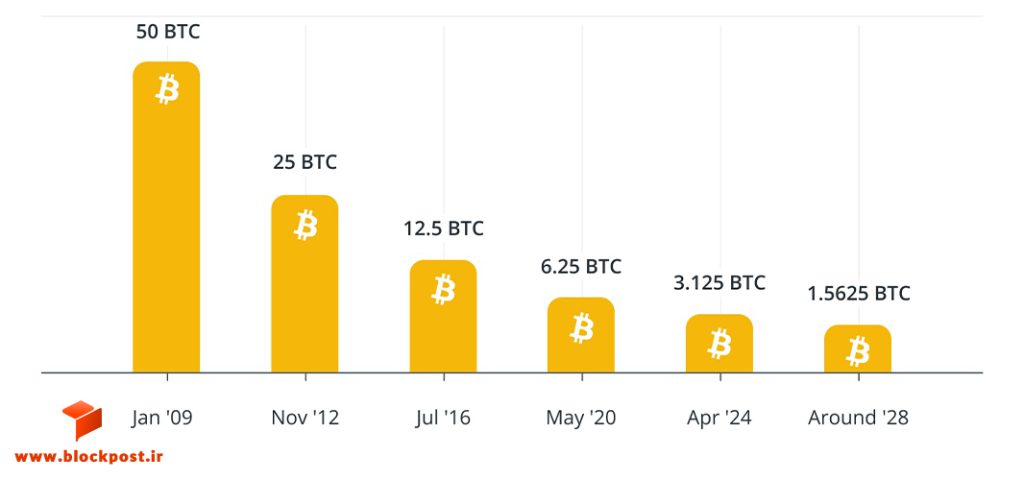Select the May '20 axis label
The width and height of the screenshot is (1024, 480).
[581, 418]
